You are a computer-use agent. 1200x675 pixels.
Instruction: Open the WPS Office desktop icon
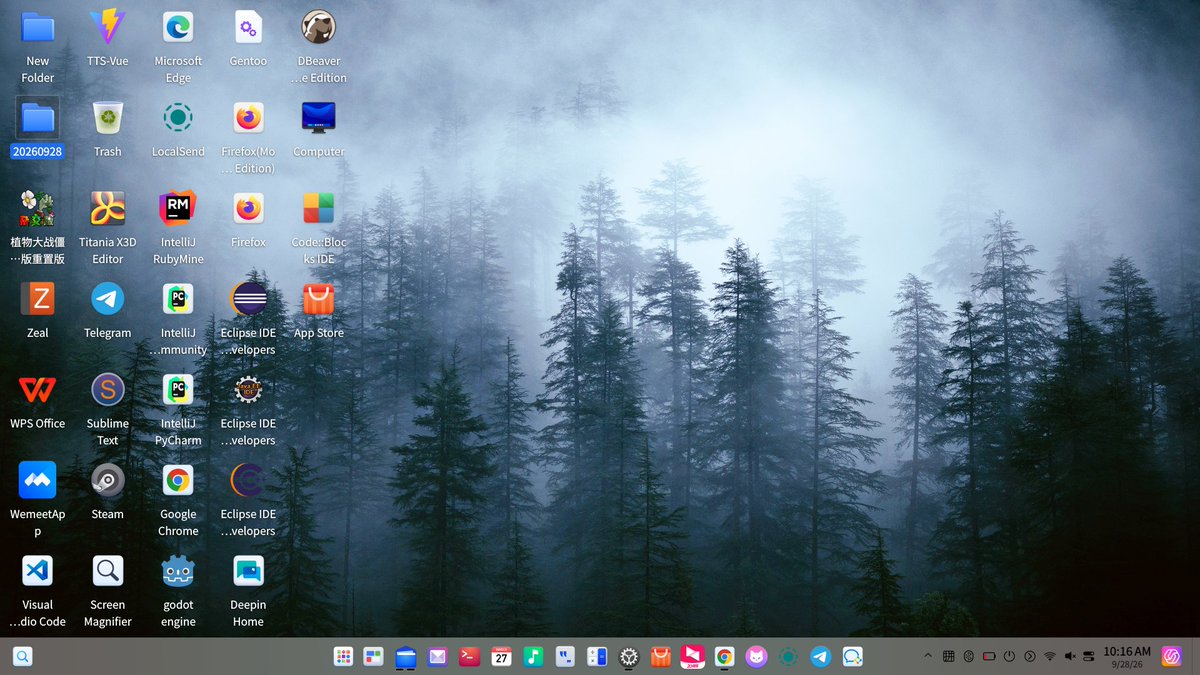pos(37,389)
